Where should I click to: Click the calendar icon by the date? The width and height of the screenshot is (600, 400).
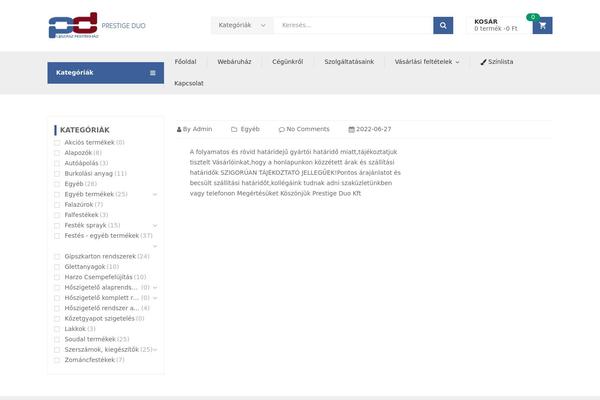tap(351, 129)
